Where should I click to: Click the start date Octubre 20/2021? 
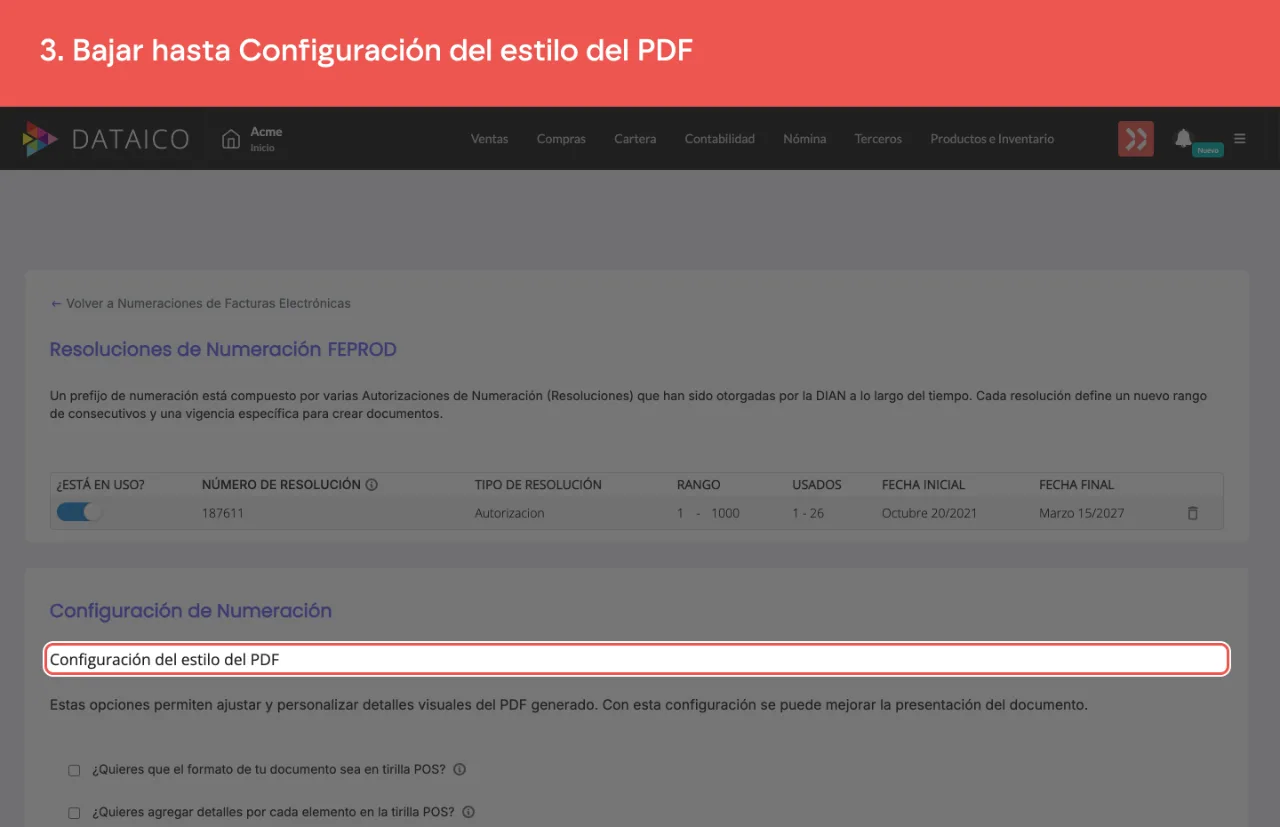[x=929, y=513]
